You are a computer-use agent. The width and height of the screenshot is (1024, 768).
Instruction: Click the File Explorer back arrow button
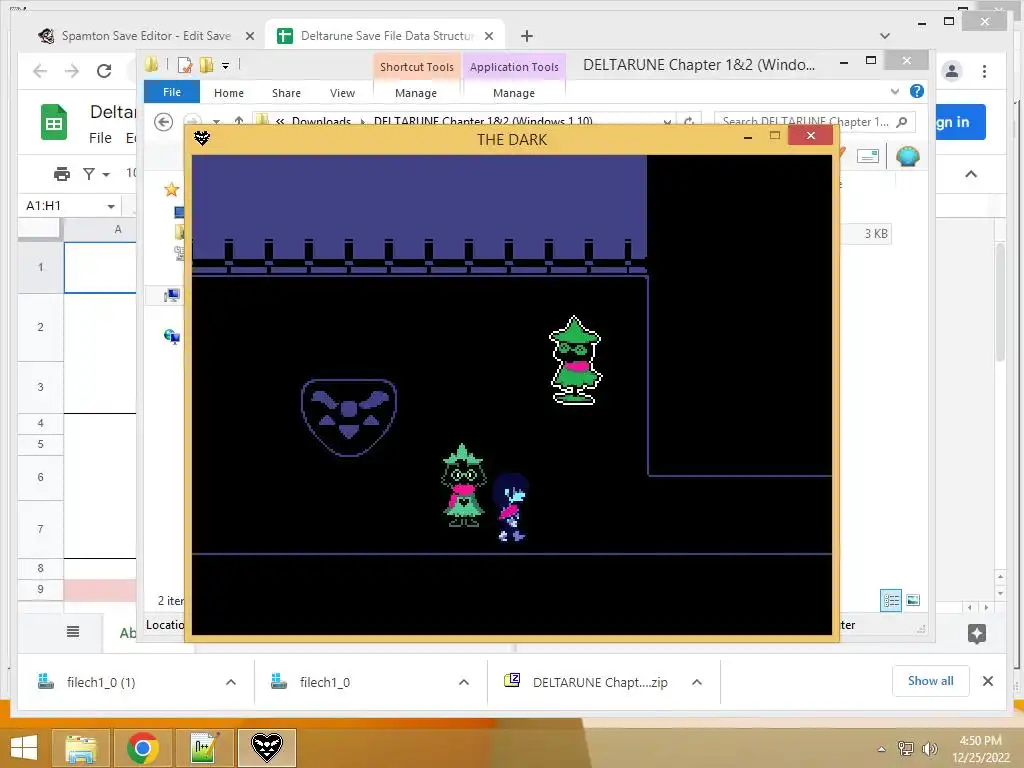coord(163,122)
